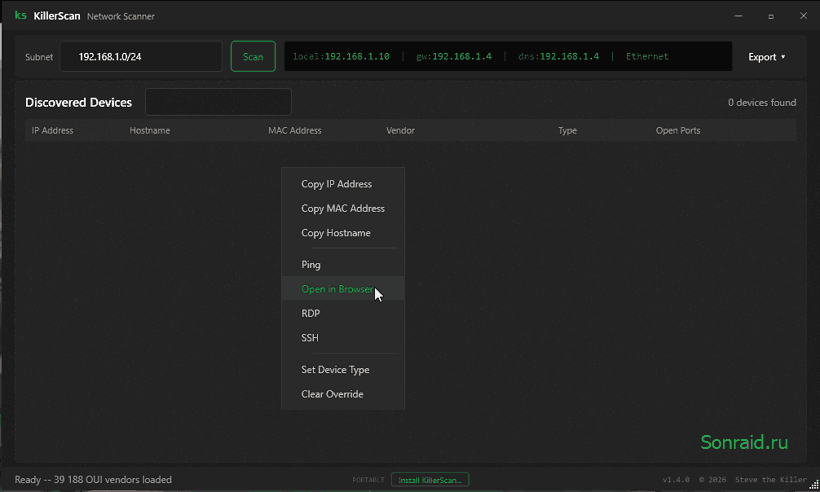Image resolution: width=820 pixels, height=492 pixels.
Task: Sort by MAC Address column header
Action: coord(295,131)
